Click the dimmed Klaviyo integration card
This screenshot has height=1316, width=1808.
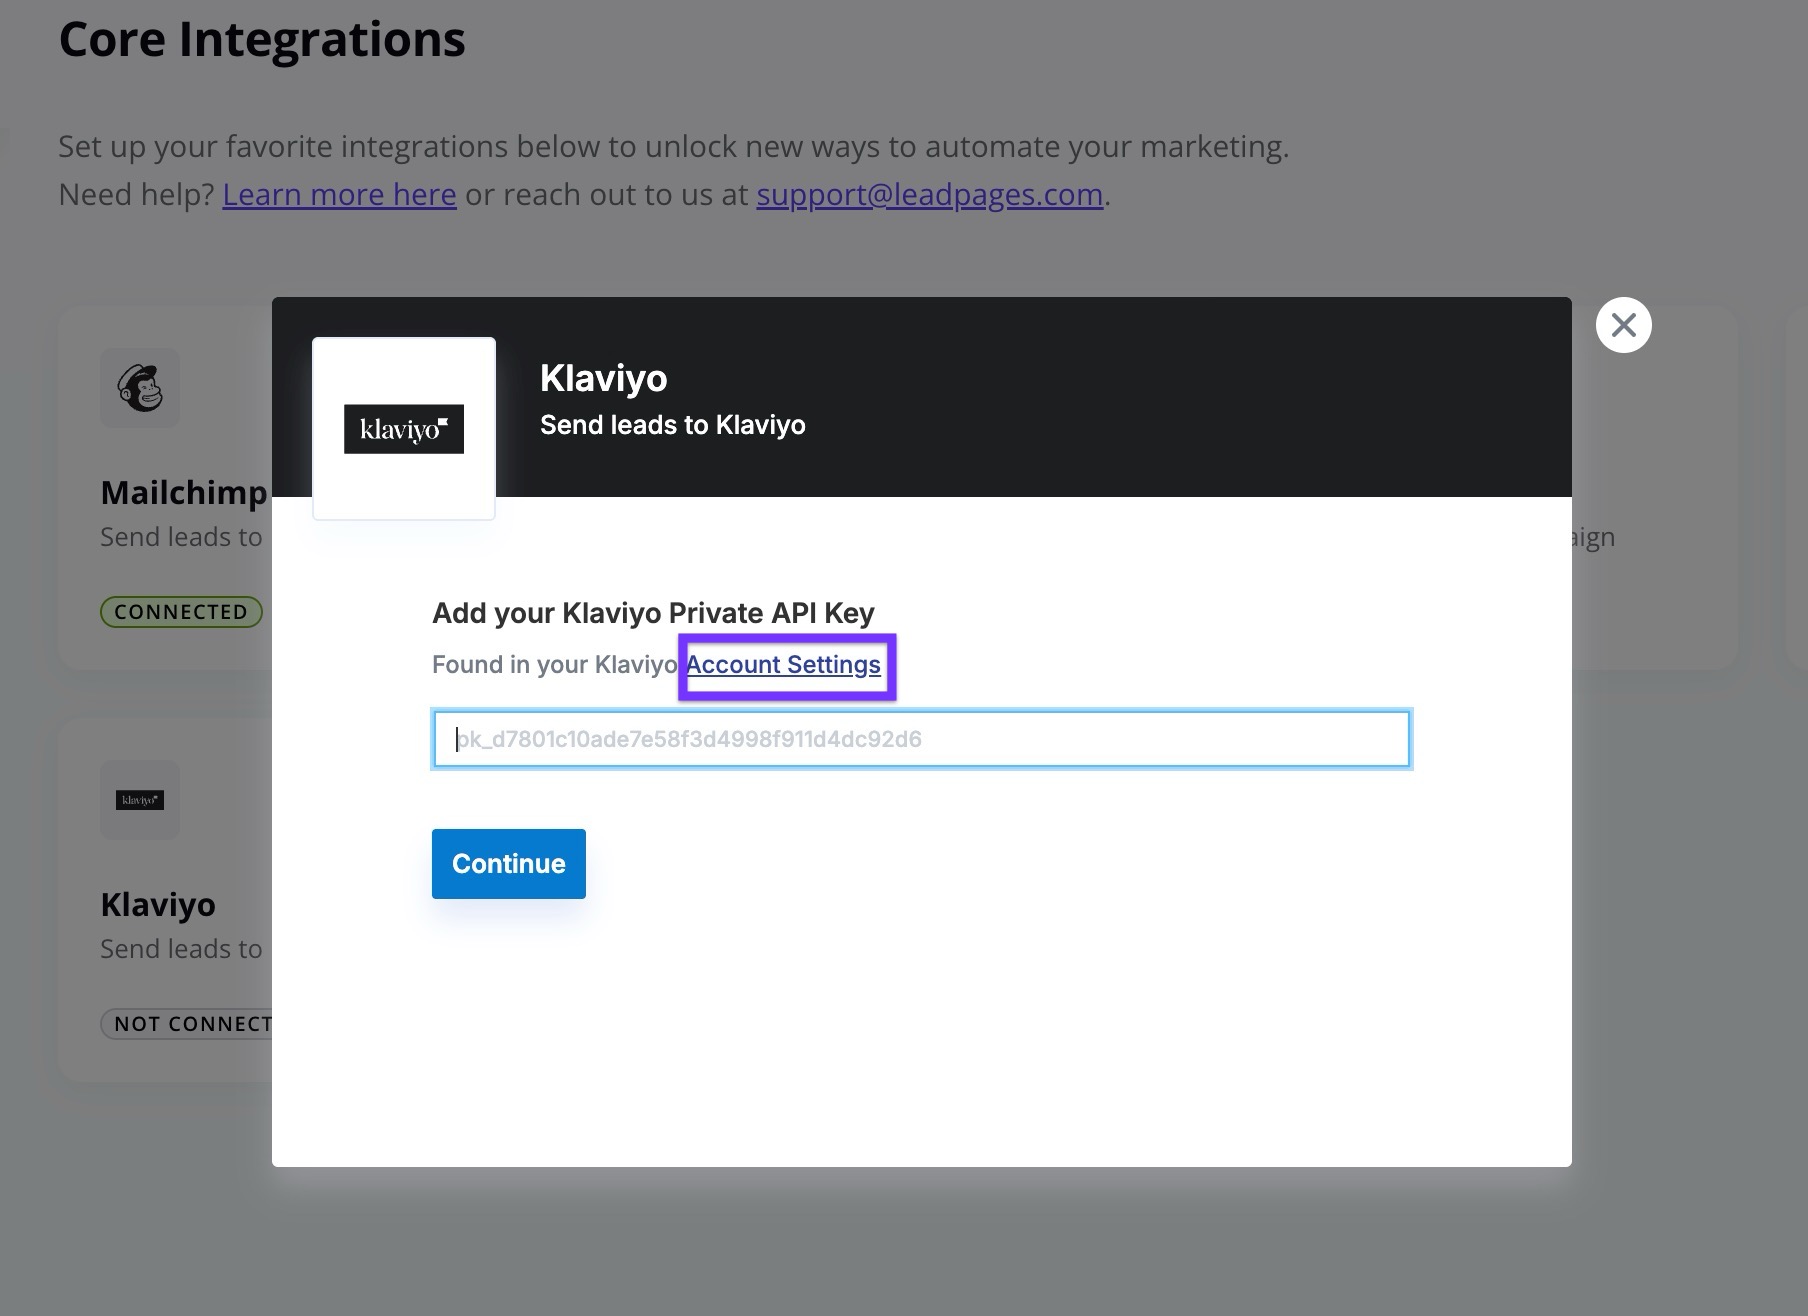click(x=163, y=900)
